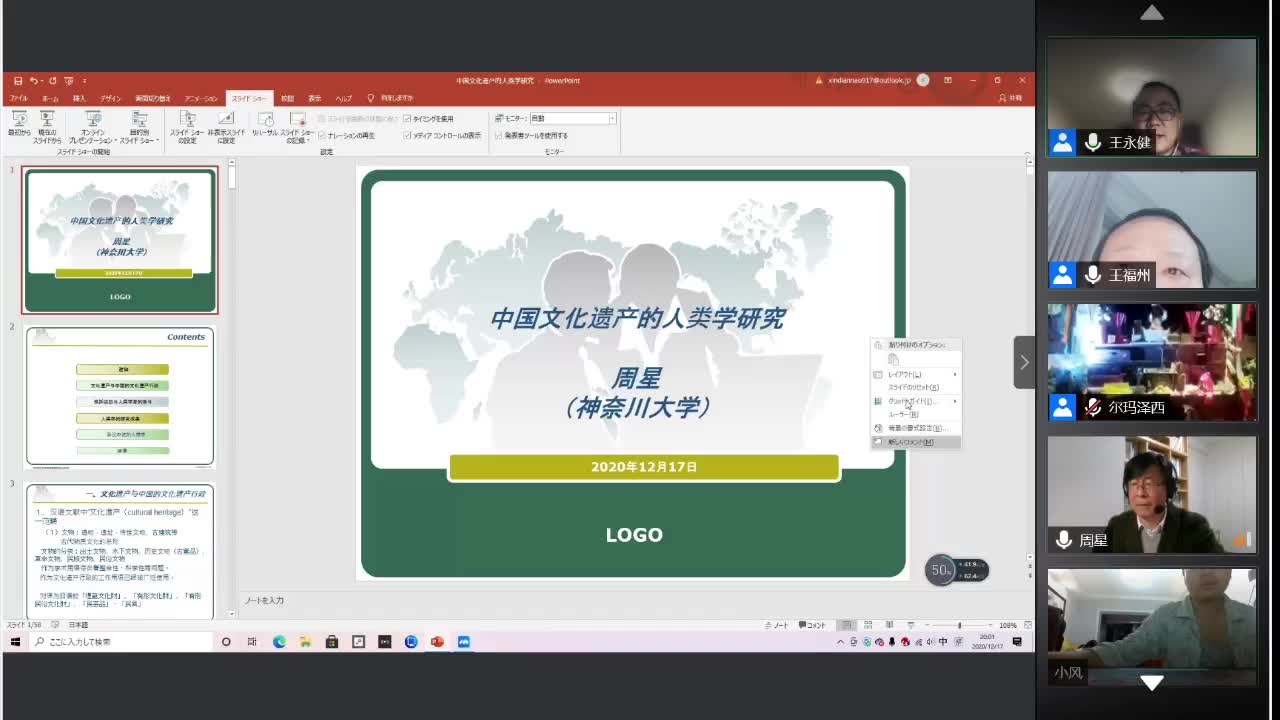Open Custom Slide Show (目的別スライドショー) menu

(139, 127)
